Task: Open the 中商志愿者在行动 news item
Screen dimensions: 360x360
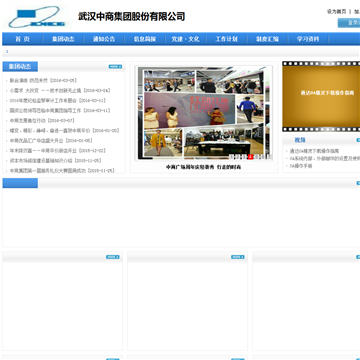Action: [42, 121]
